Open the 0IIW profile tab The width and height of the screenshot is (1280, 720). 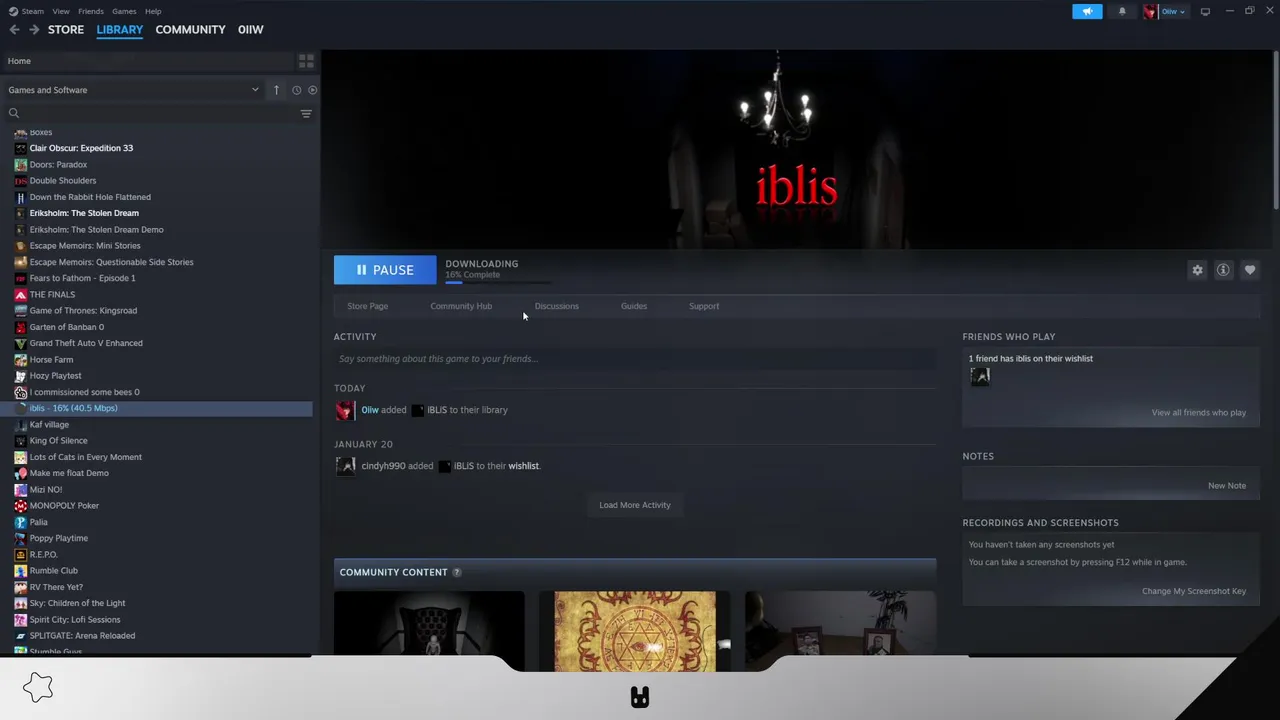(251, 30)
